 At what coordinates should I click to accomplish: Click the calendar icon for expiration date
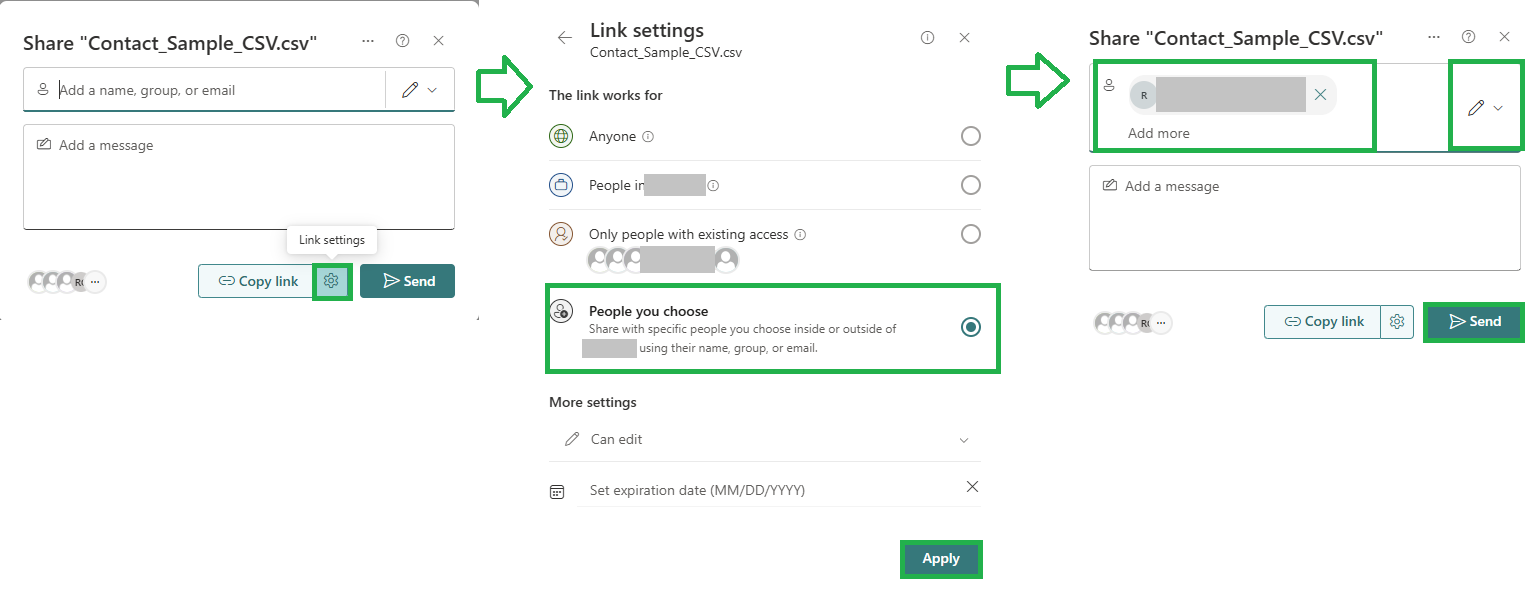tap(557, 491)
